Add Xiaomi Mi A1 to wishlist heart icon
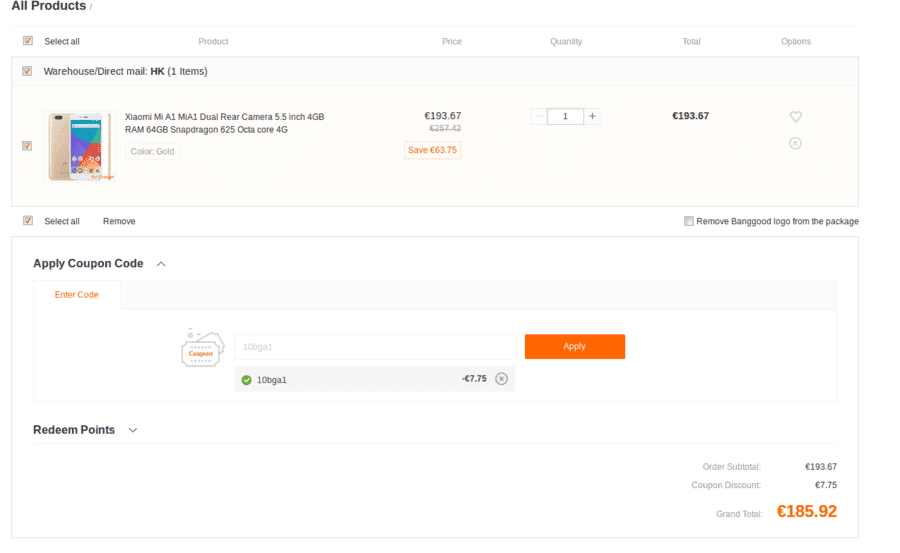 tap(795, 117)
